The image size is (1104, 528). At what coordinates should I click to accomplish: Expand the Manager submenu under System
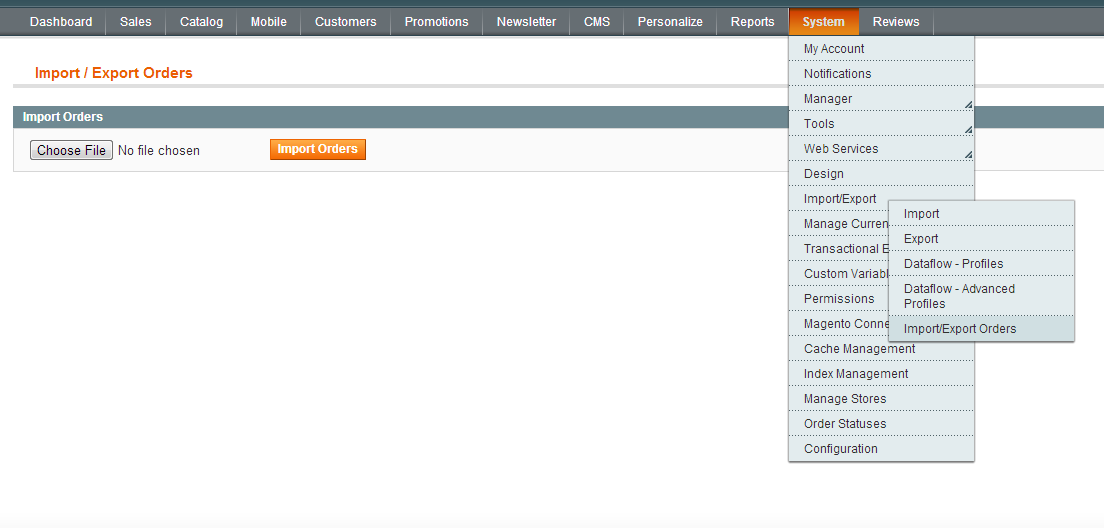828,99
